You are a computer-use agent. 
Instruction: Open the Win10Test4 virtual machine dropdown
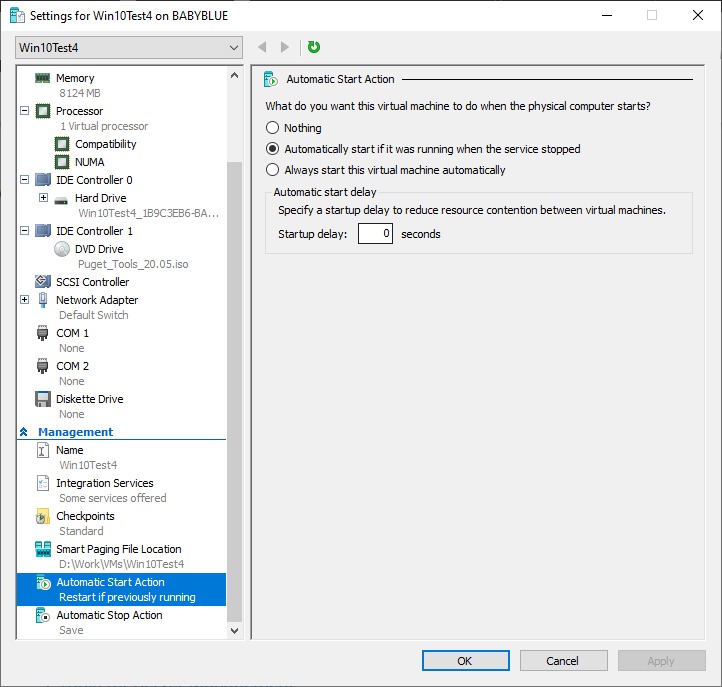pos(130,47)
